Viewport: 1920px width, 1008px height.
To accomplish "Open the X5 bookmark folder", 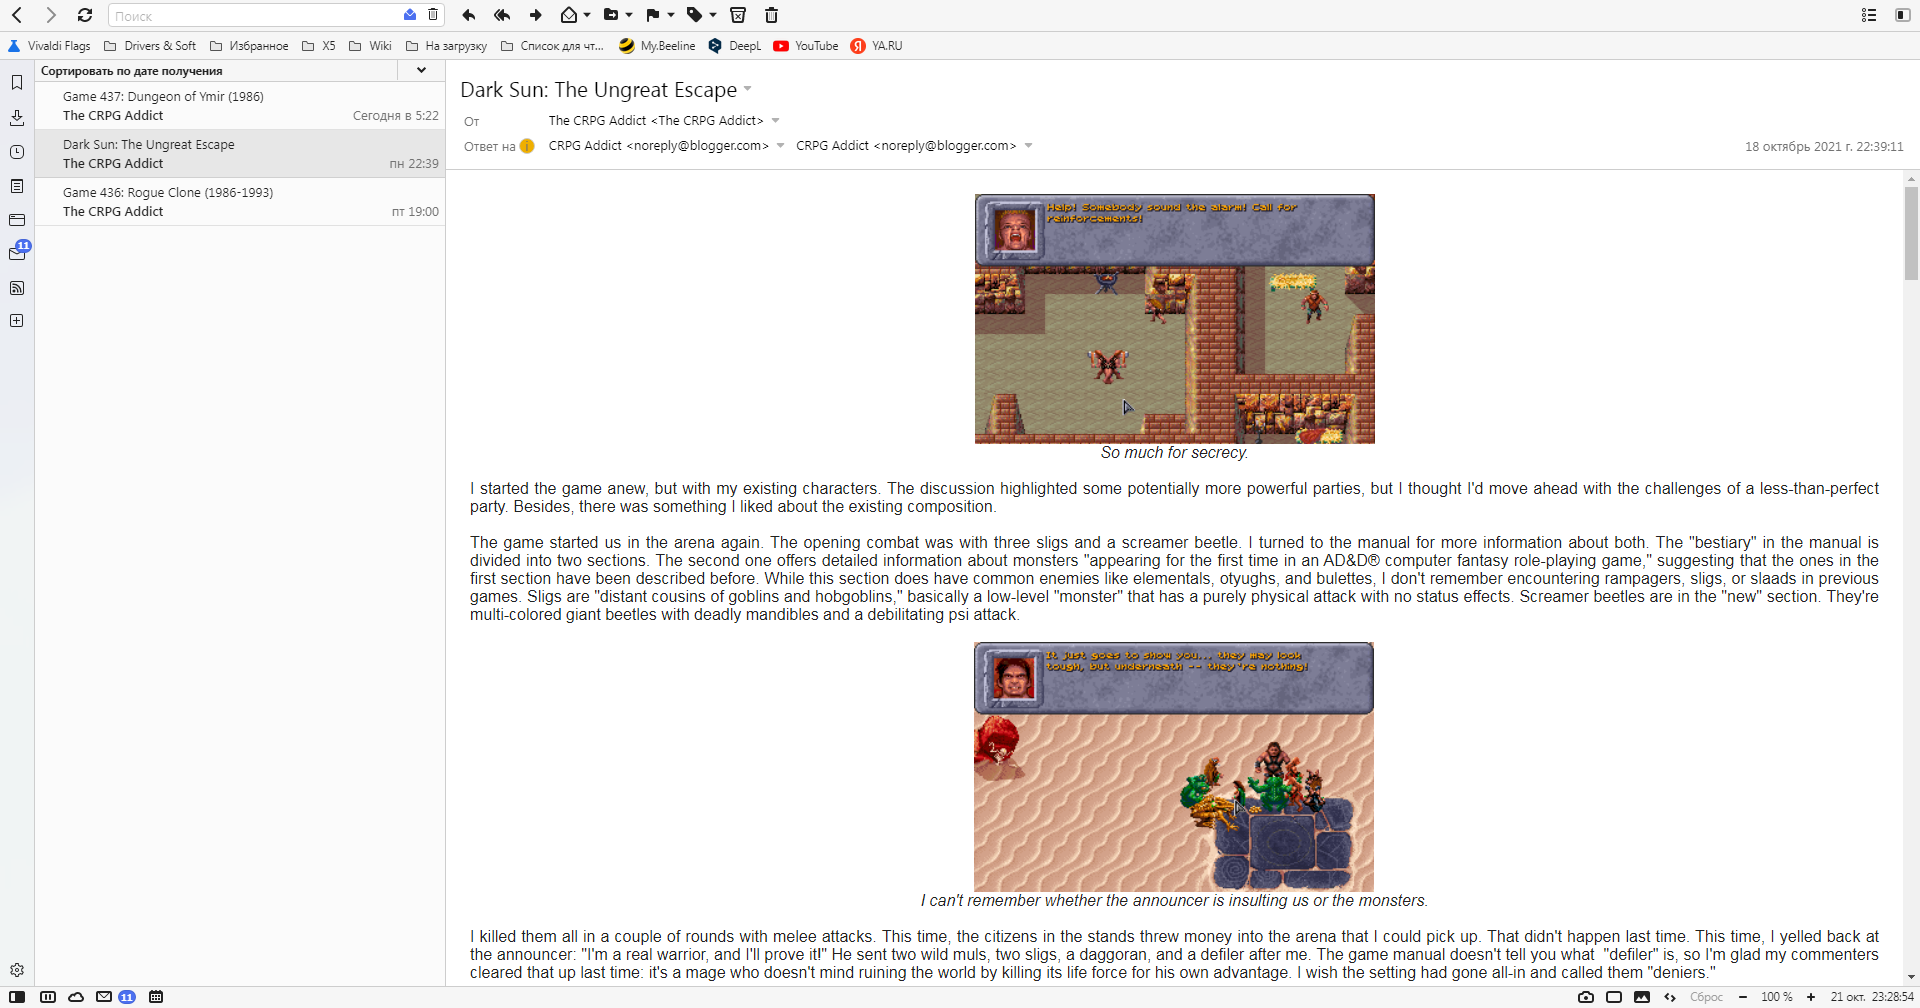I will [x=319, y=46].
